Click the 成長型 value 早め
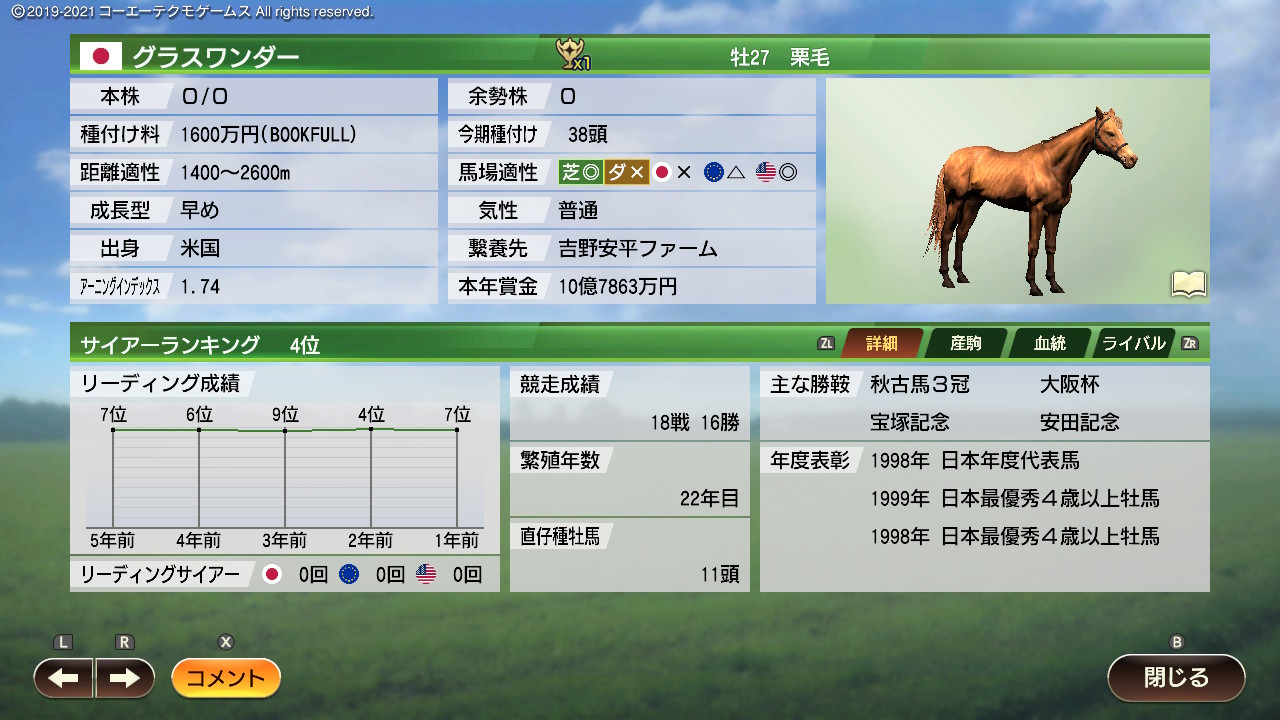This screenshot has height=720, width=1280. (200, 210)
